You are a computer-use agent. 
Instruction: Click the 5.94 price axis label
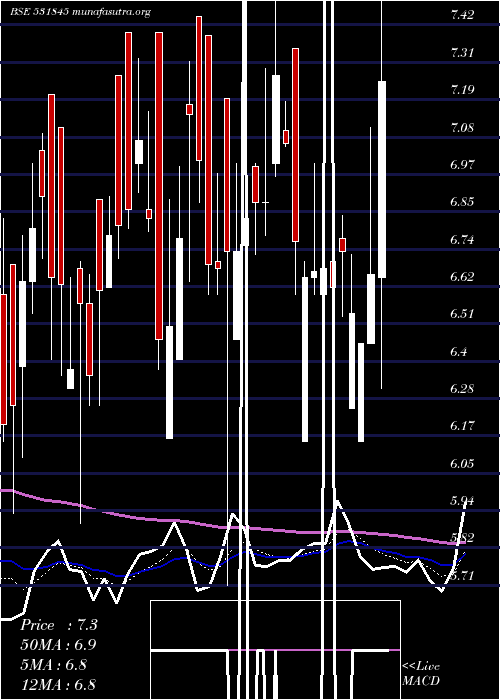(x=462, y=501)
